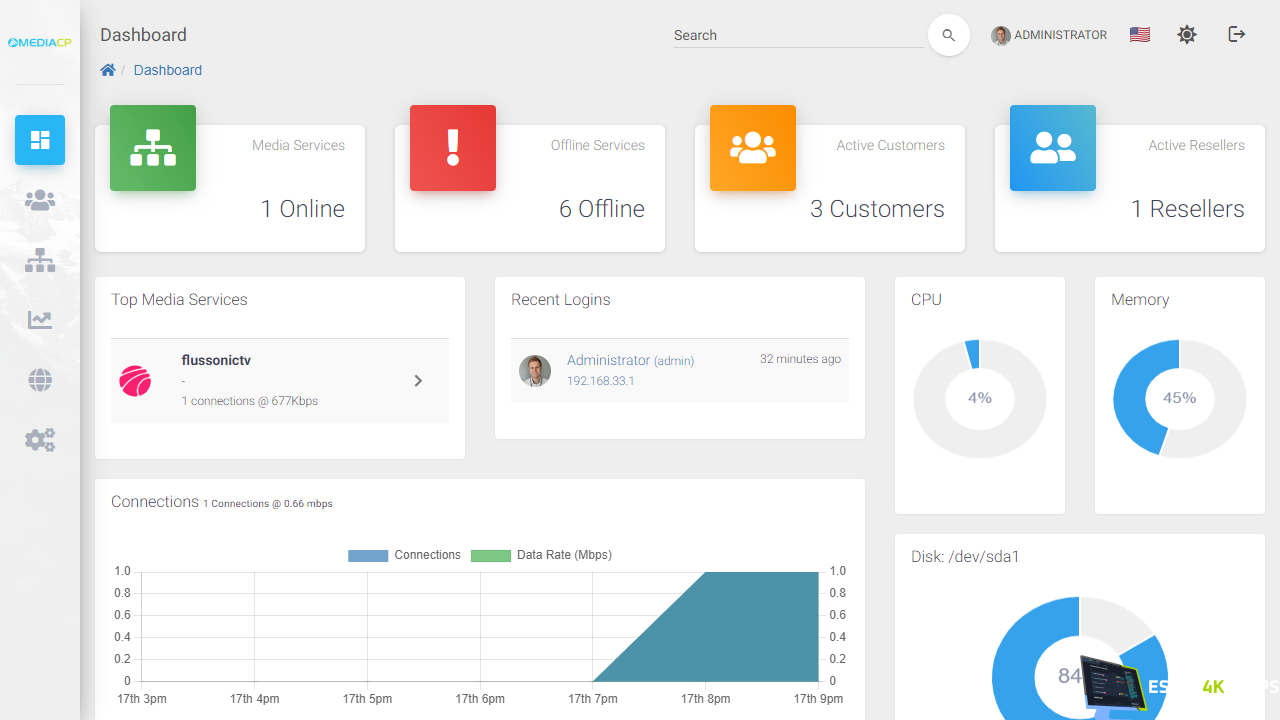
Task: Open the Media Services sitemap sidebar icon
Action: point(40,261)
